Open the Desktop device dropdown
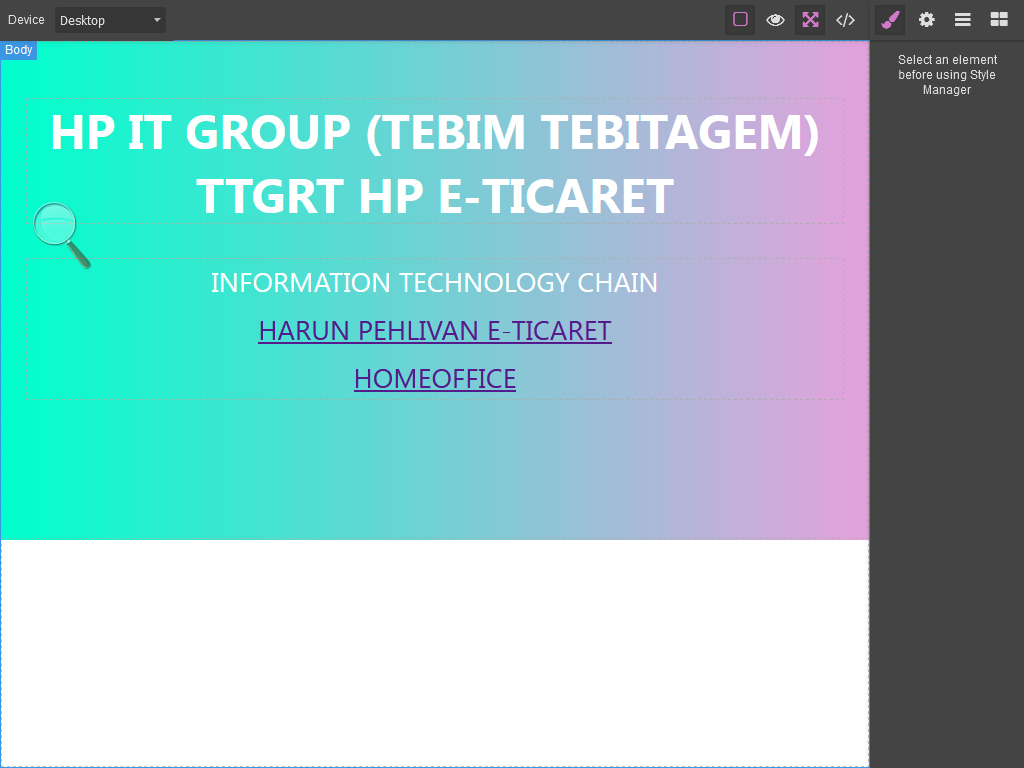 pos(110,20)
